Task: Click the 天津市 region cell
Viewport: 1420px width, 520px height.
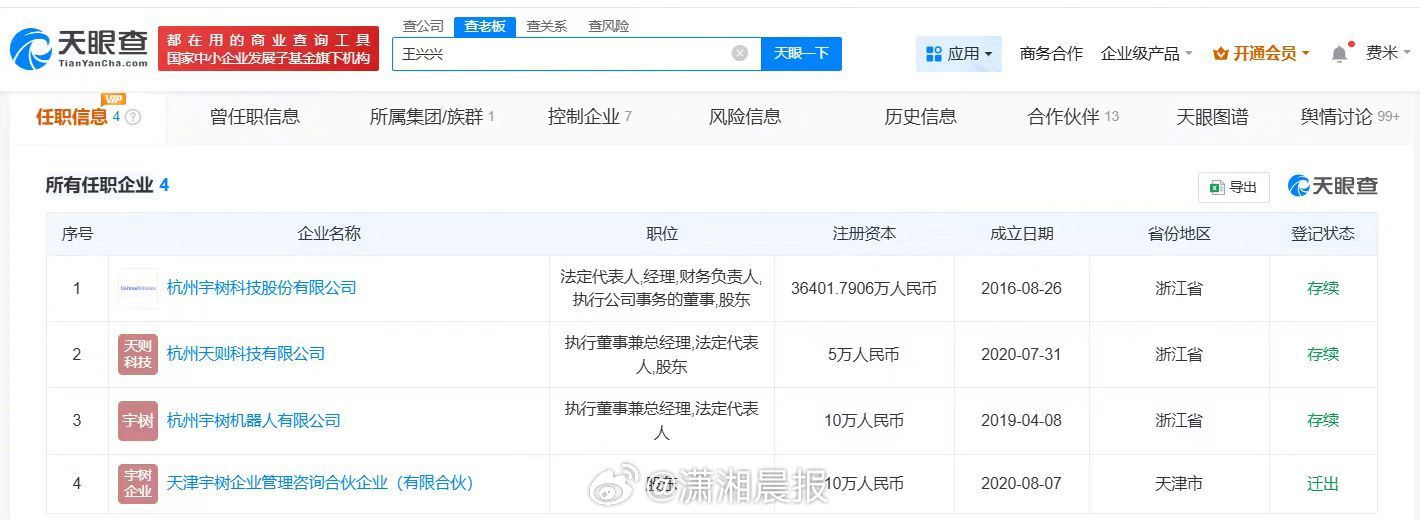Action: (1179, 484)
